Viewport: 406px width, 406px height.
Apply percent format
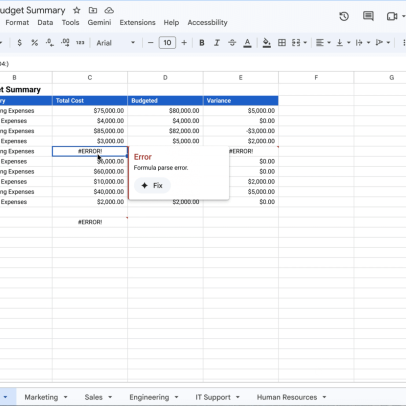click(34, 43)
